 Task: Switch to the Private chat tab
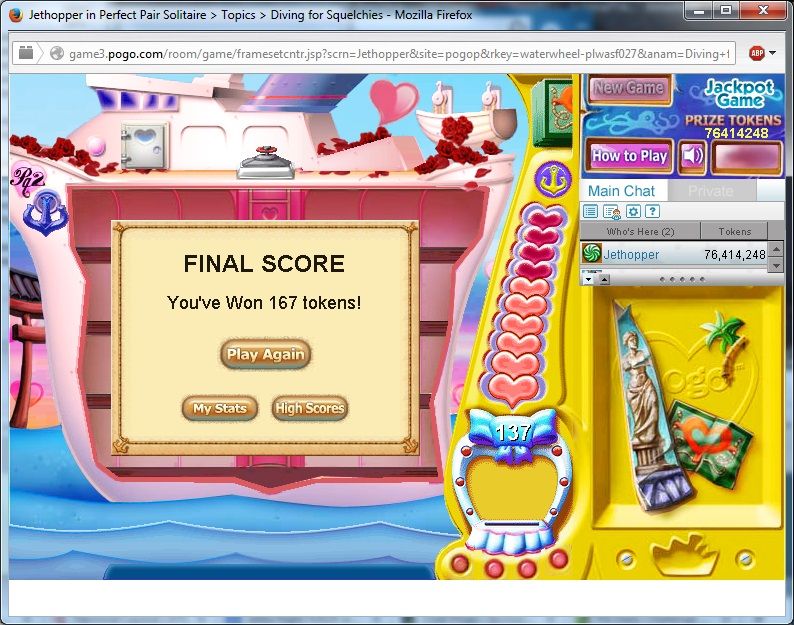click(x=710, y=191)
